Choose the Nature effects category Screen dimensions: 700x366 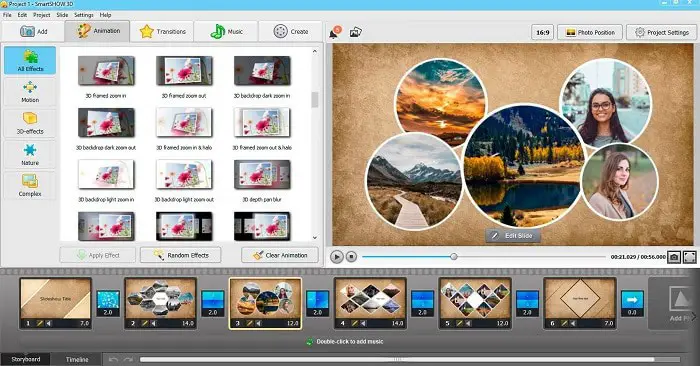[30, 154]
